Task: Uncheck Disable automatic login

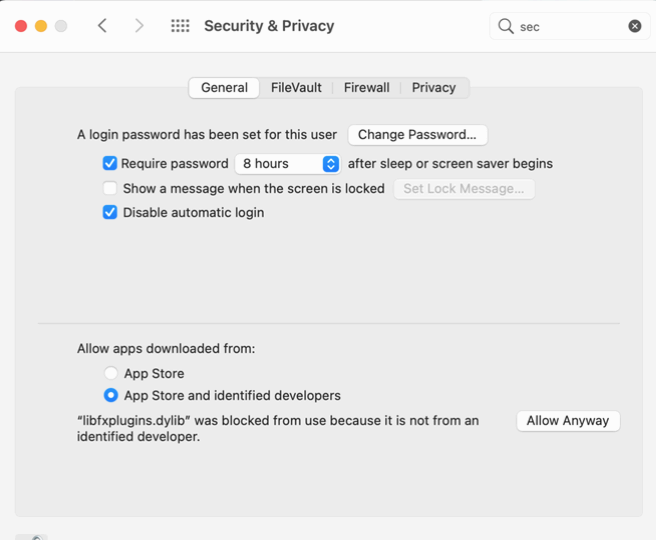Action: coord(110,212)
